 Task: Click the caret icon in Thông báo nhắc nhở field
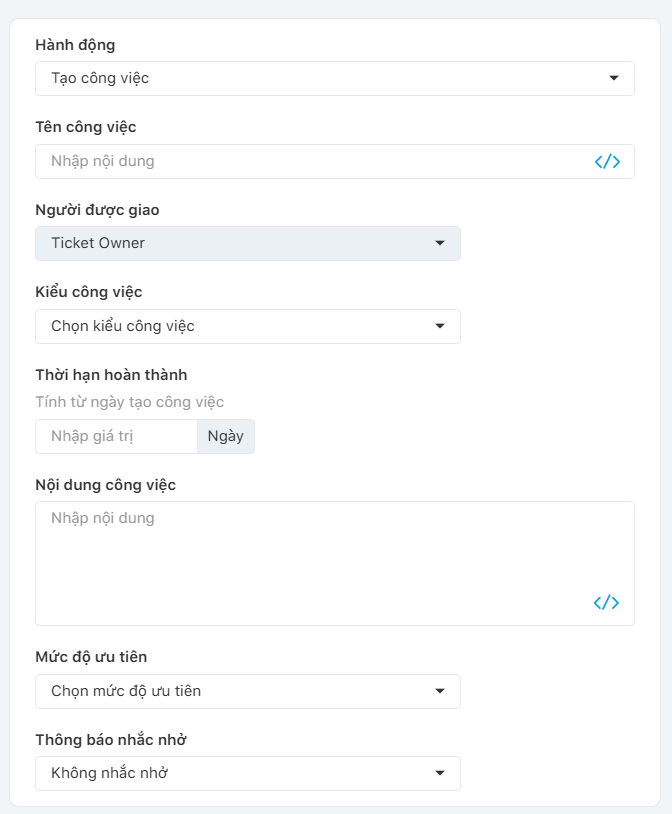[440, 773]
